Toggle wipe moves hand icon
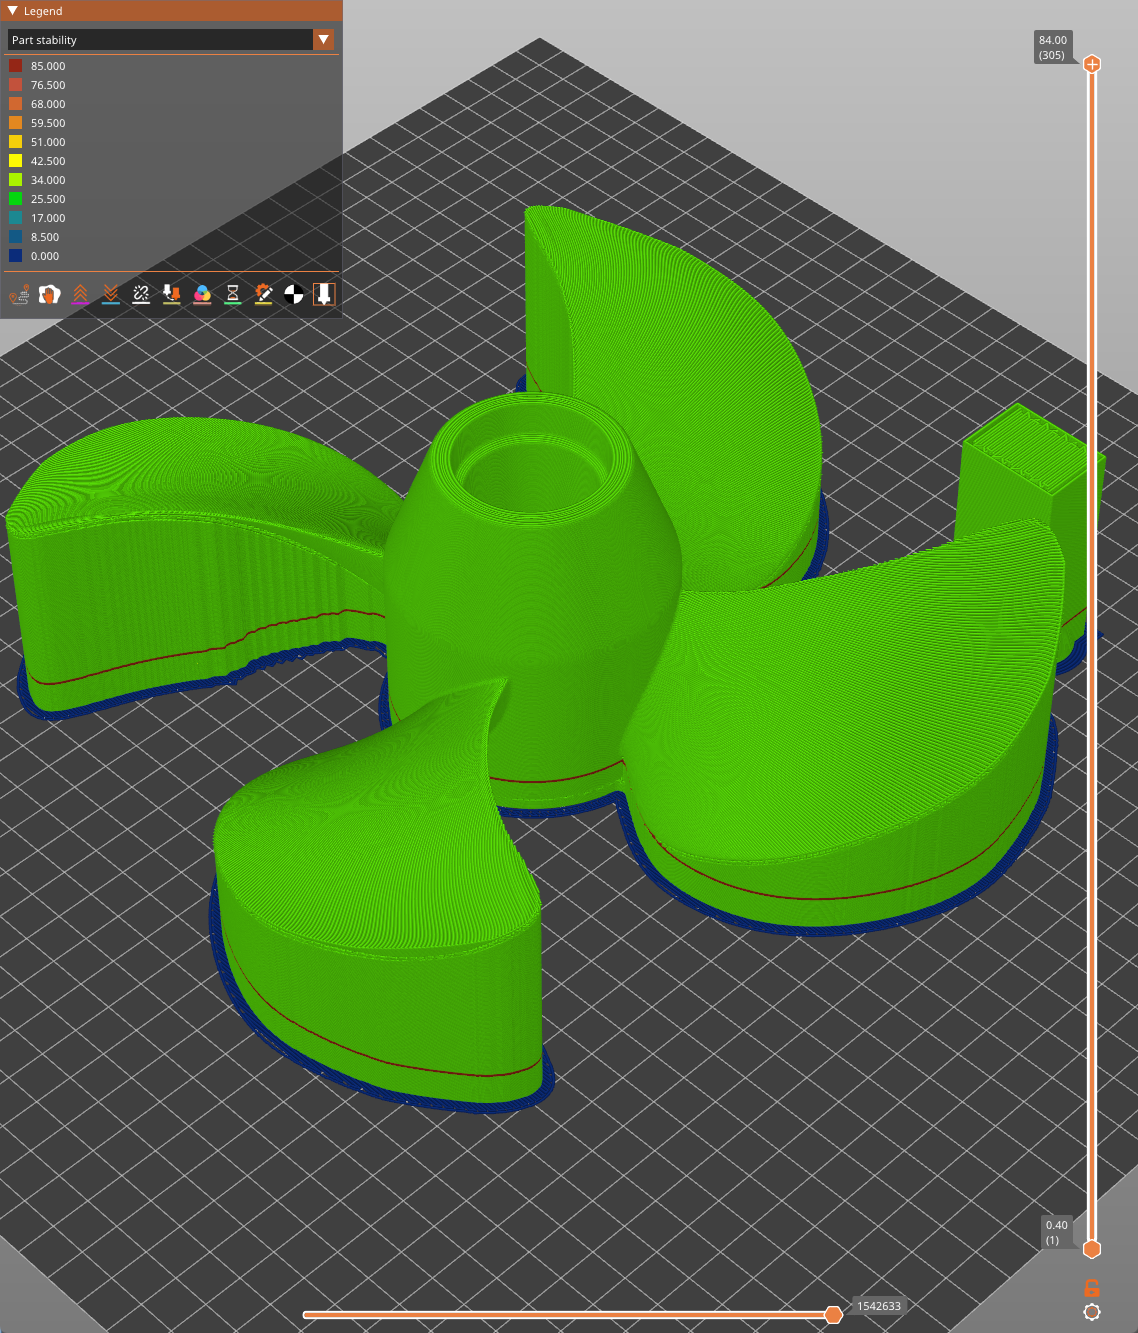Viewport: 1138px width, 1333px height. tap(50, 294)
